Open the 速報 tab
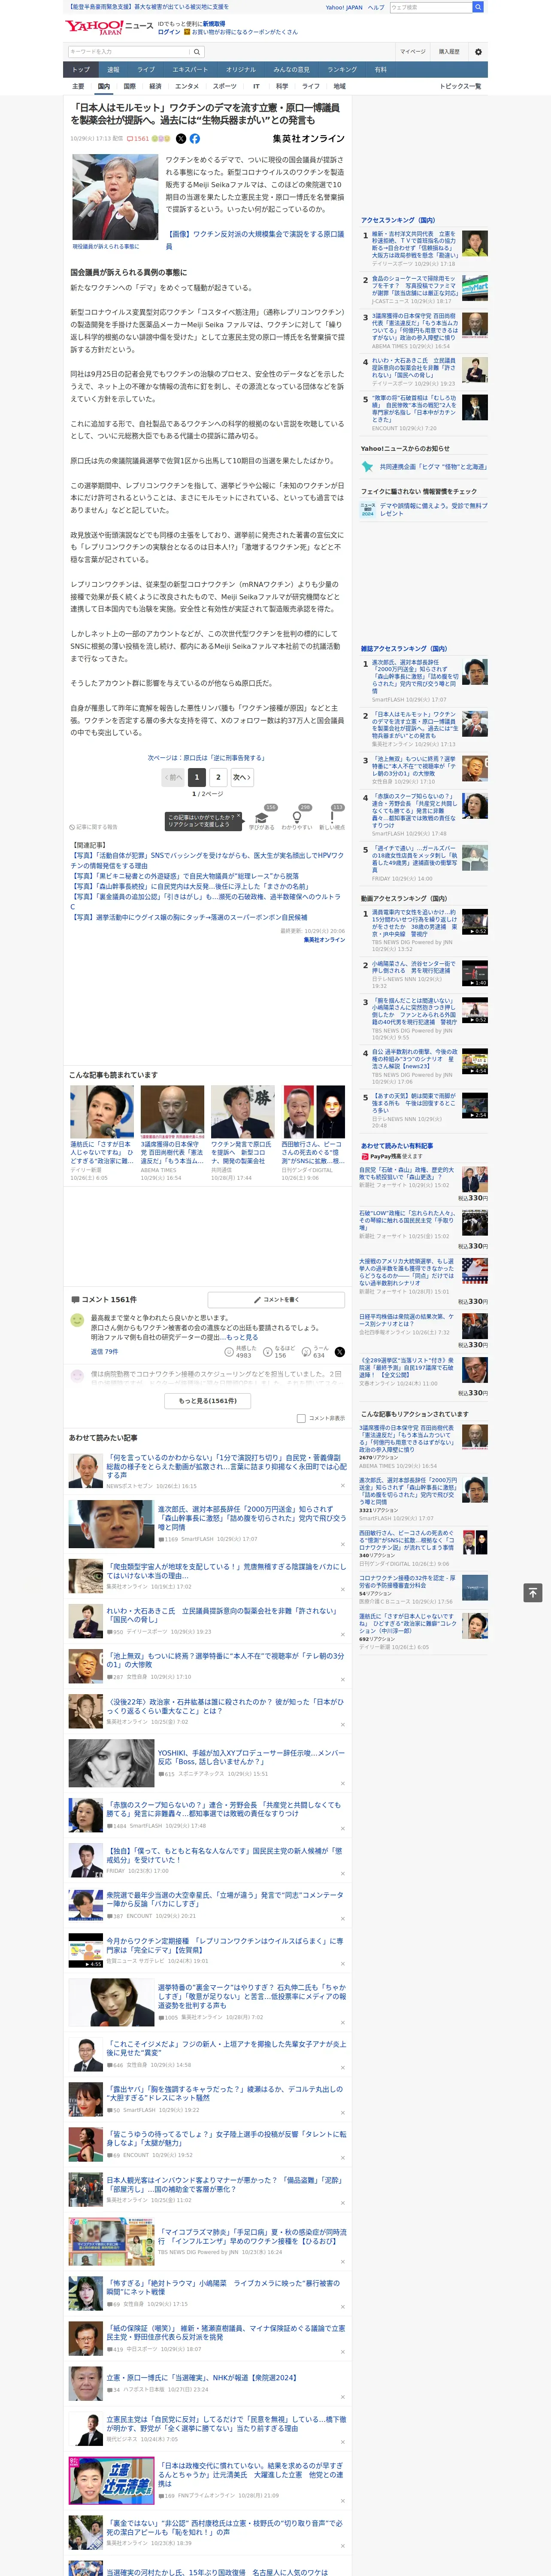Viewport: 551px width, 2576px height. tap(113, 69)
